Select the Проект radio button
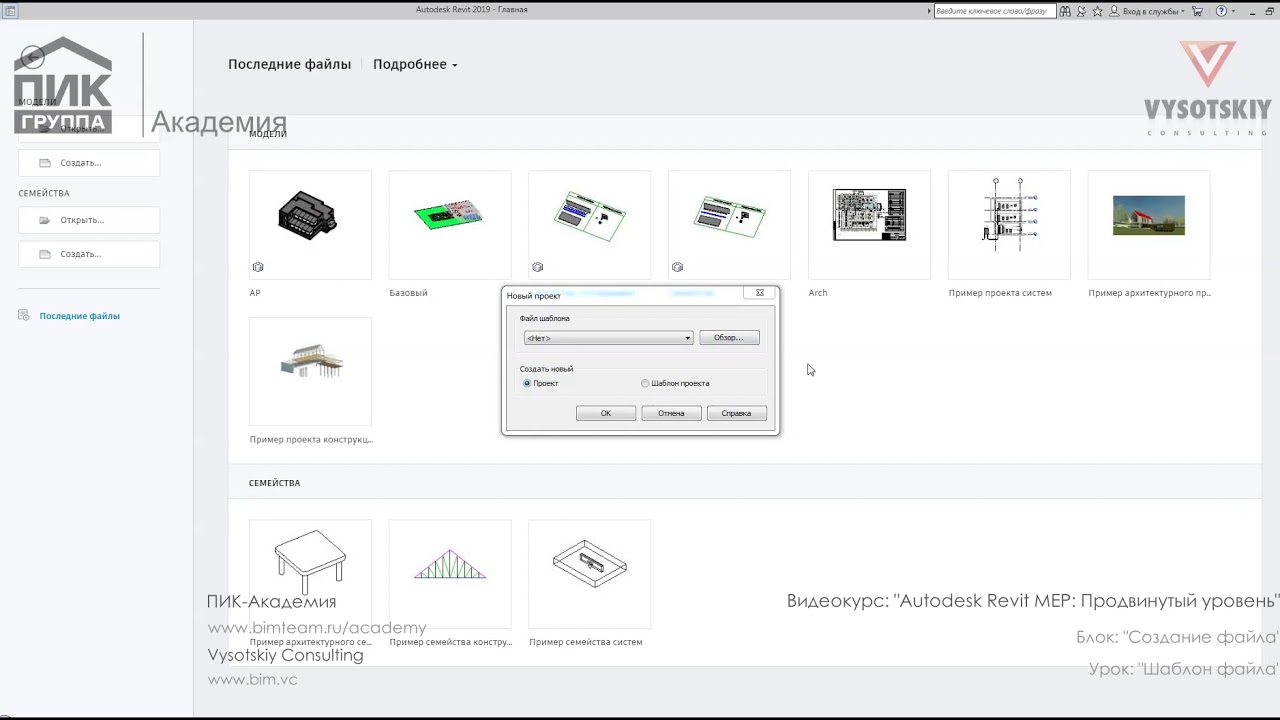 527,383
